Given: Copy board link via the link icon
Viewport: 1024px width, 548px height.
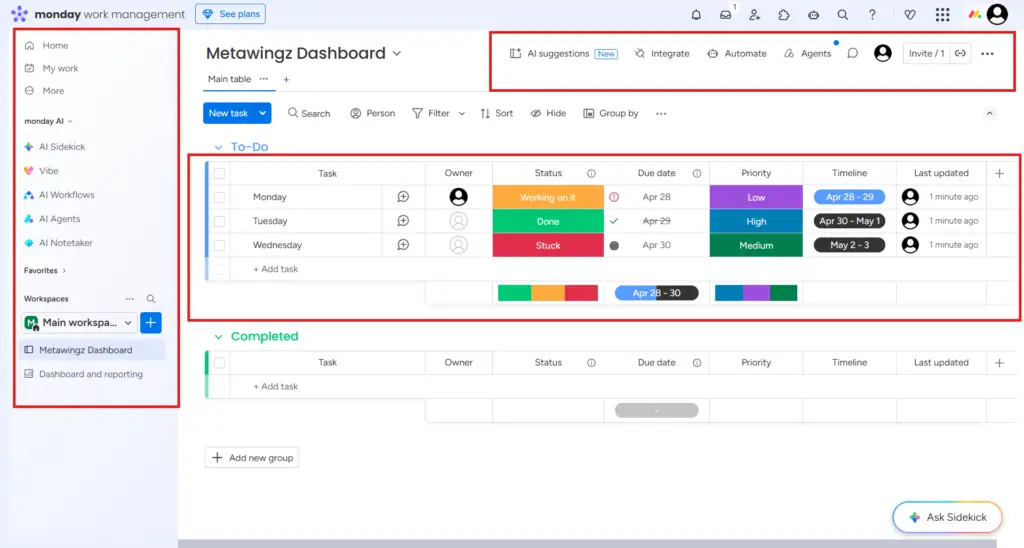Looking at the screenshot, I should (x=960, y=54).
